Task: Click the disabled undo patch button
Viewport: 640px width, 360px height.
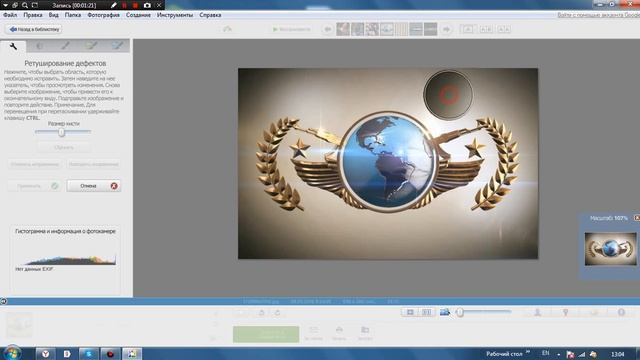Action: point(35,164)
